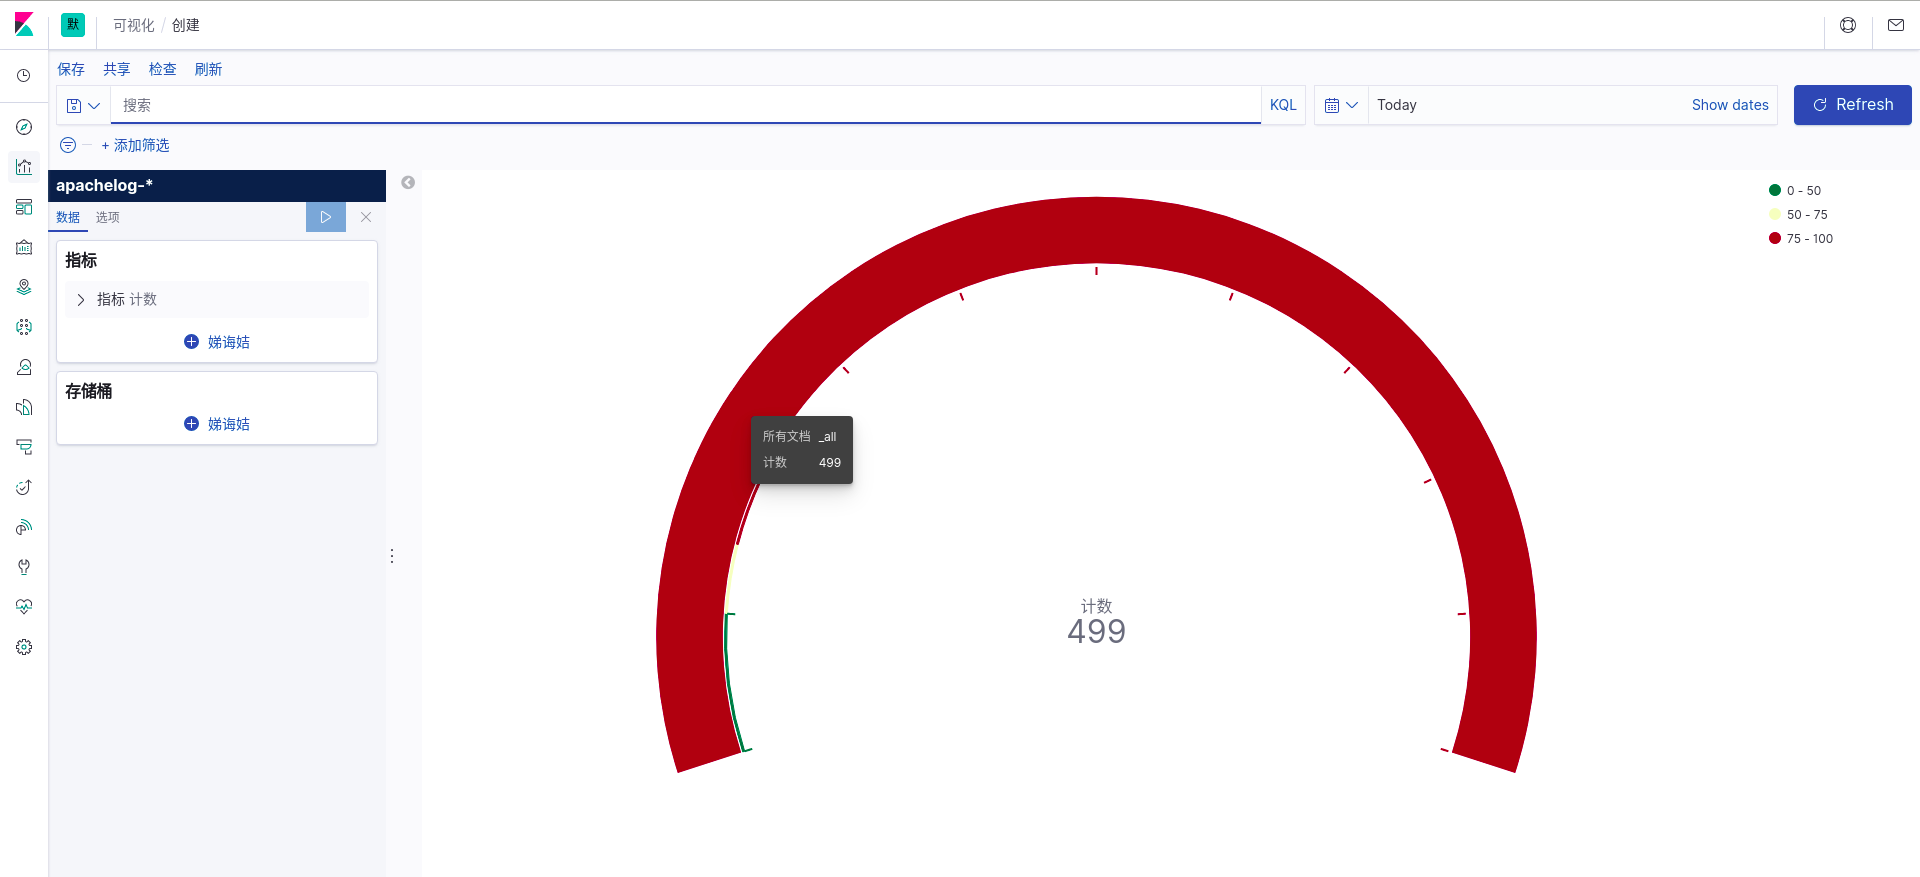Image resolution: width=1920 pixels, height=877 pixels.
Task: Toggle the 75 - 100 legend color
Action: tap(1801, 238)
